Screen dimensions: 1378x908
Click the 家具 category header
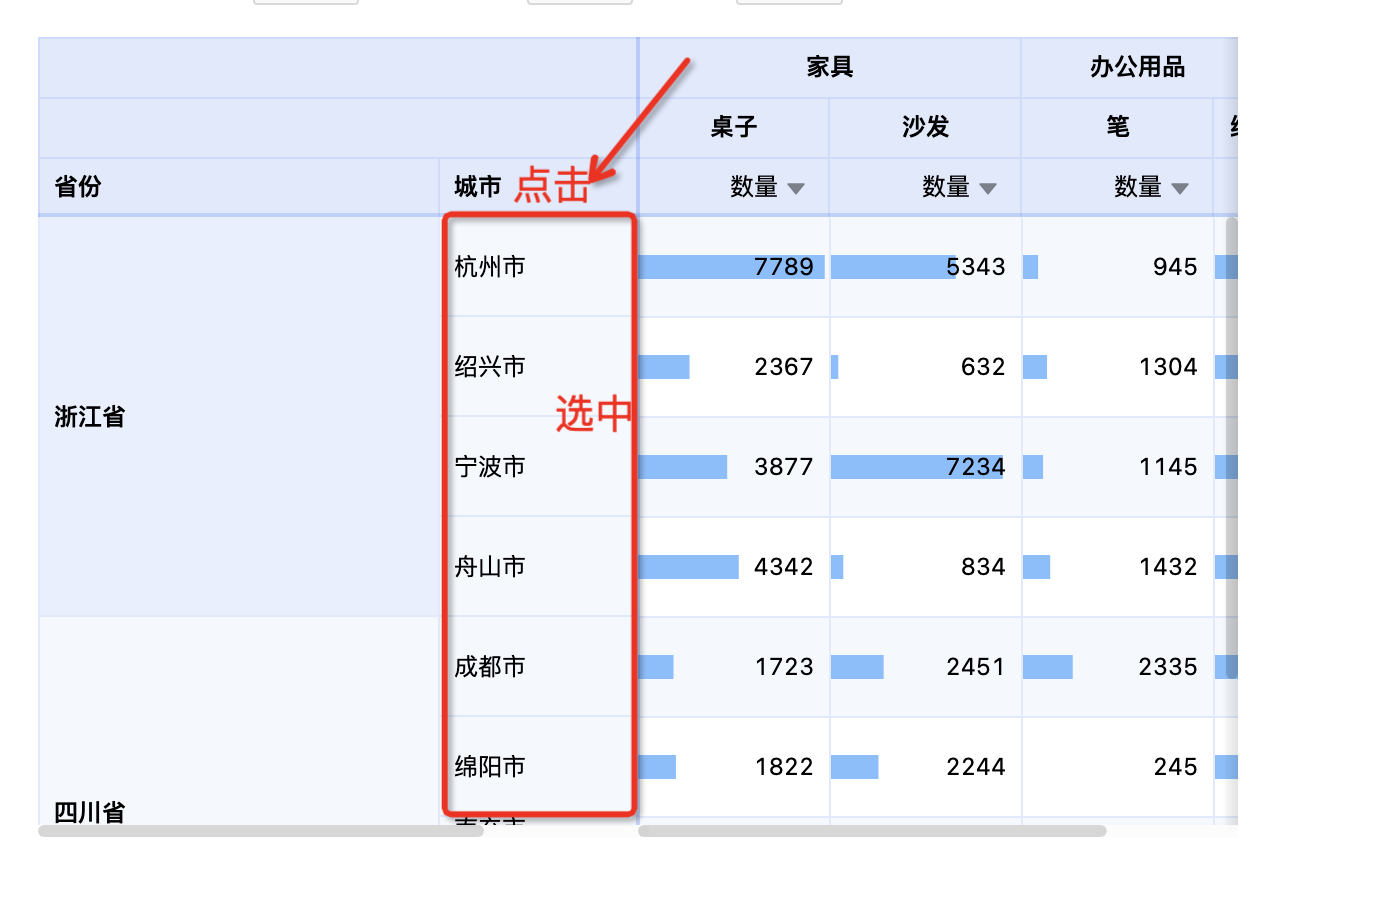pos(830,67)
